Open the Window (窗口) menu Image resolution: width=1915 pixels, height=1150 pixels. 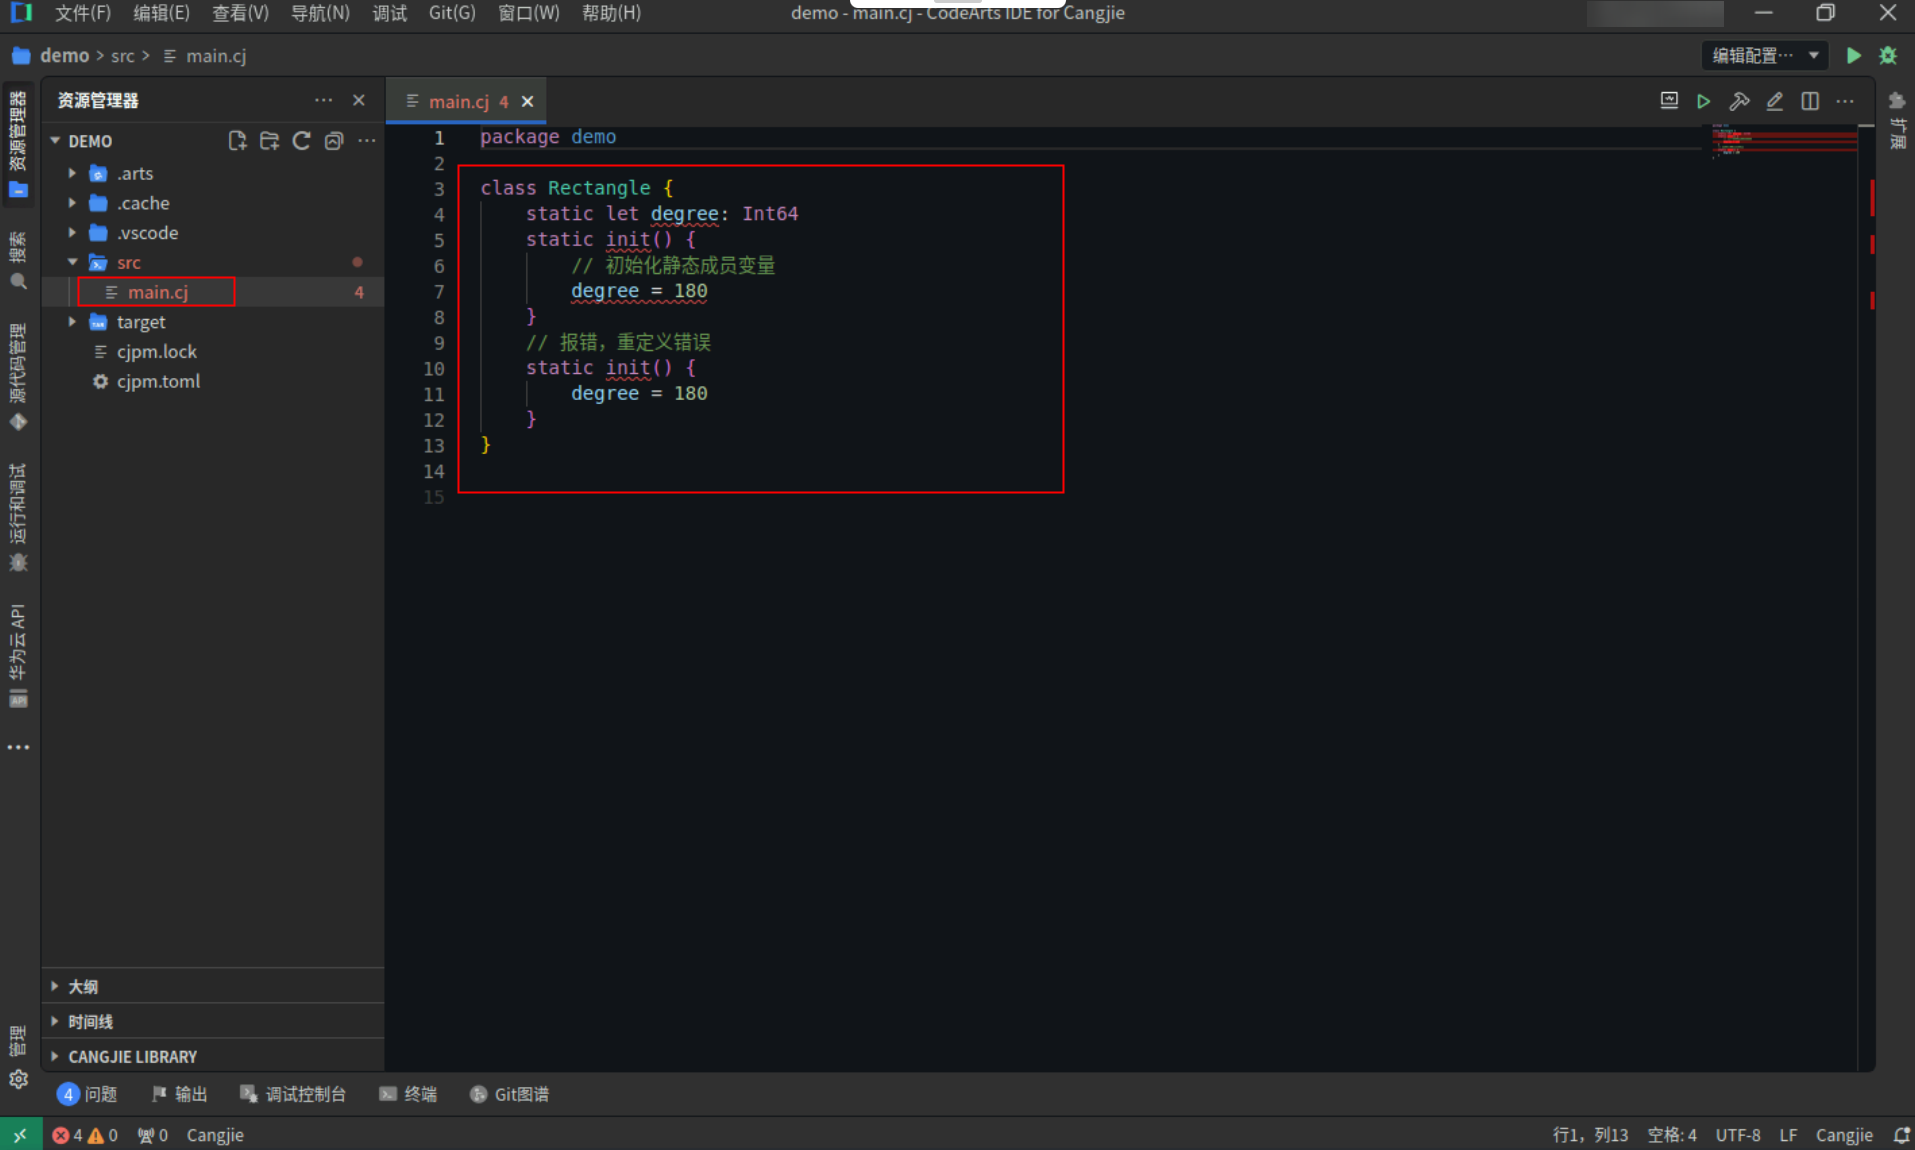pyautogui.click(x=529, y=13)
